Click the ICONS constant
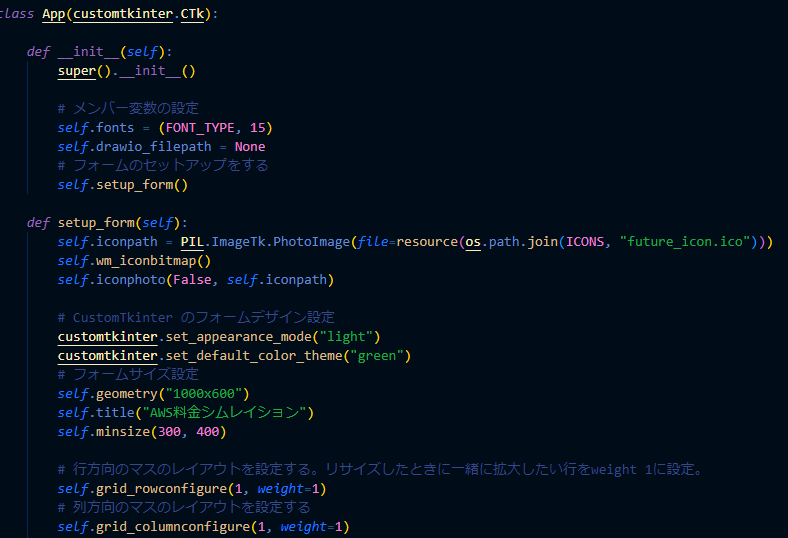 pos(585,242)
